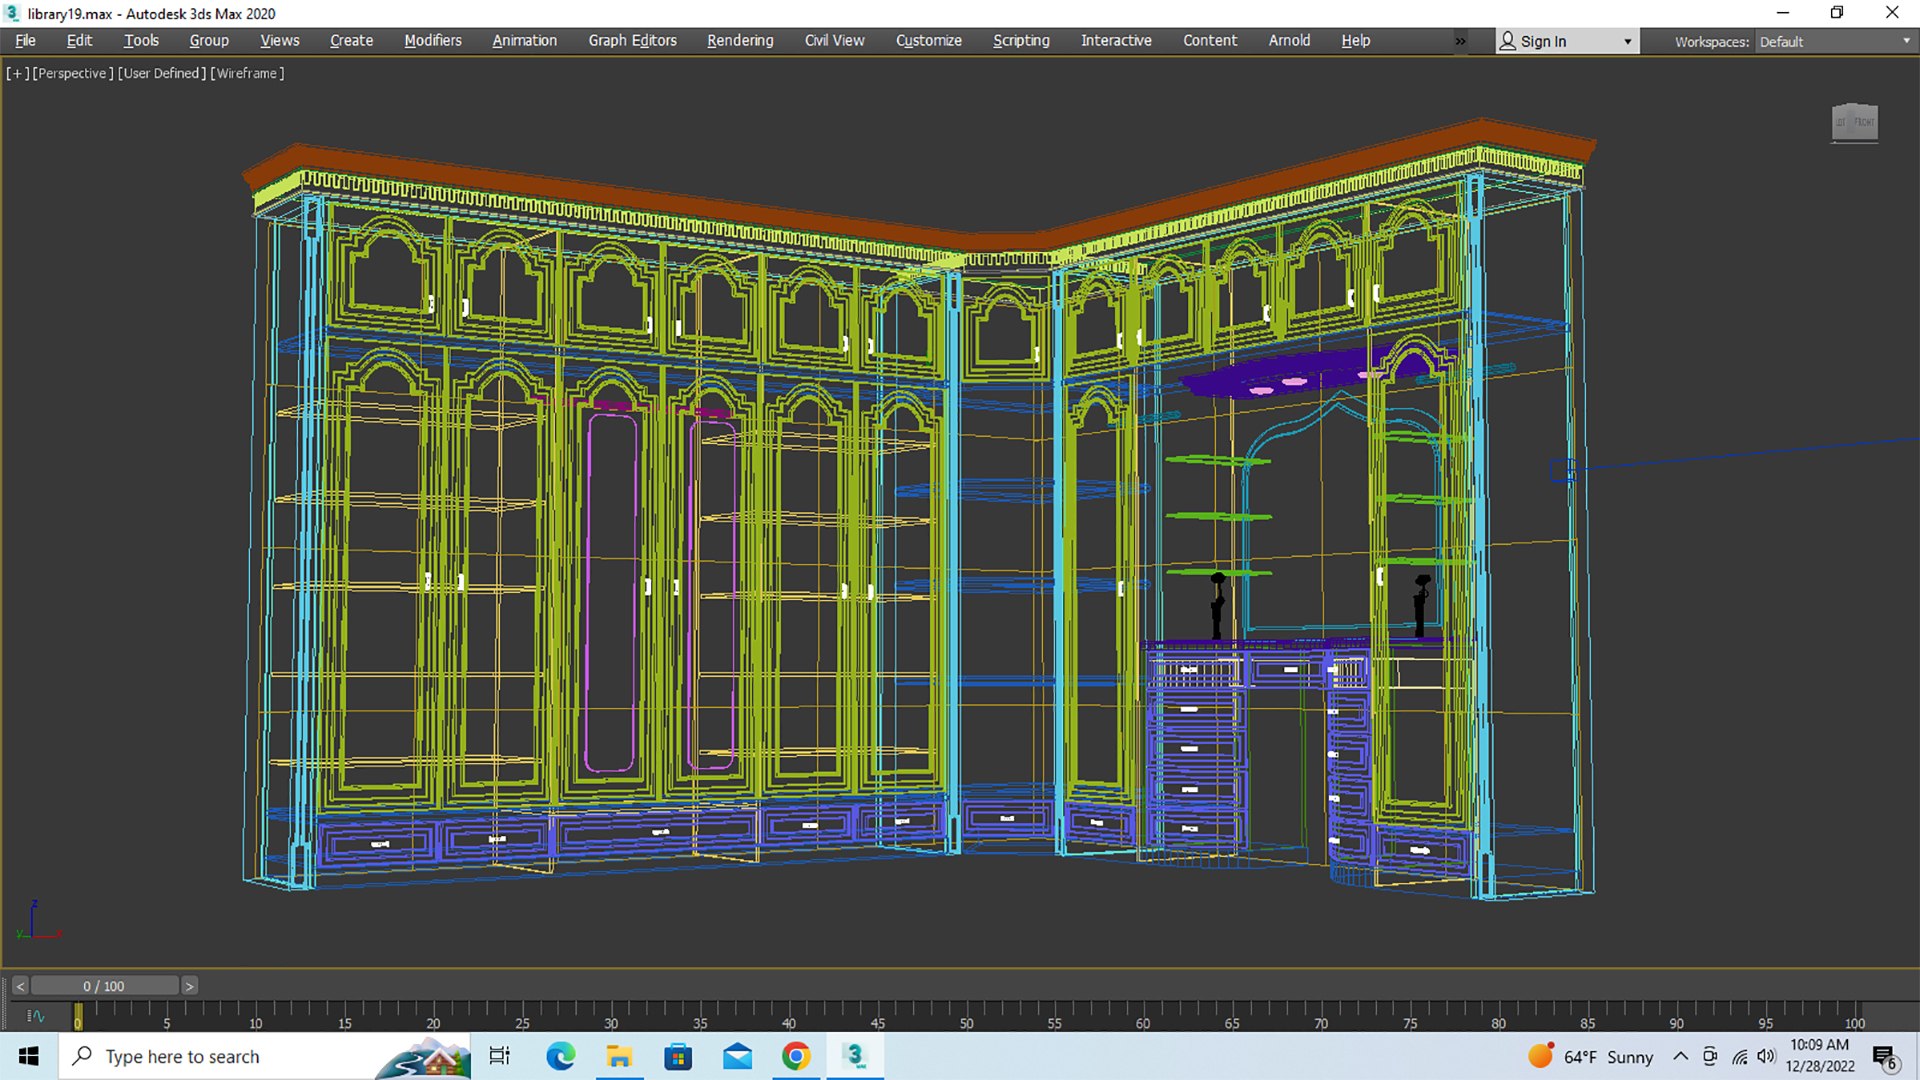The width and height of the screenshot is (1920, 1080).
Task: Step to next frame with right arrow
Action: (189, 986)
